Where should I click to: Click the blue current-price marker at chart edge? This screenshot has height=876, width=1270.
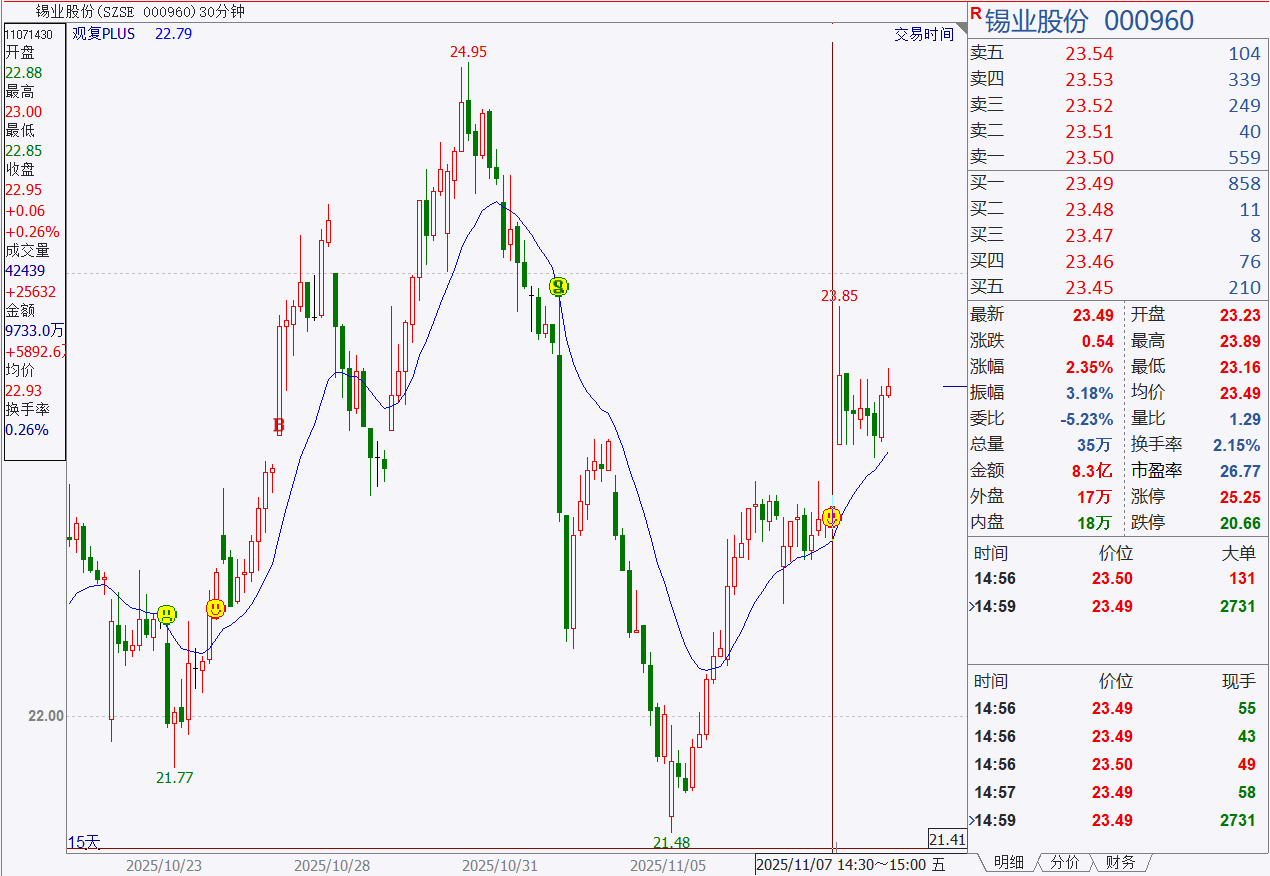point(955,386)
